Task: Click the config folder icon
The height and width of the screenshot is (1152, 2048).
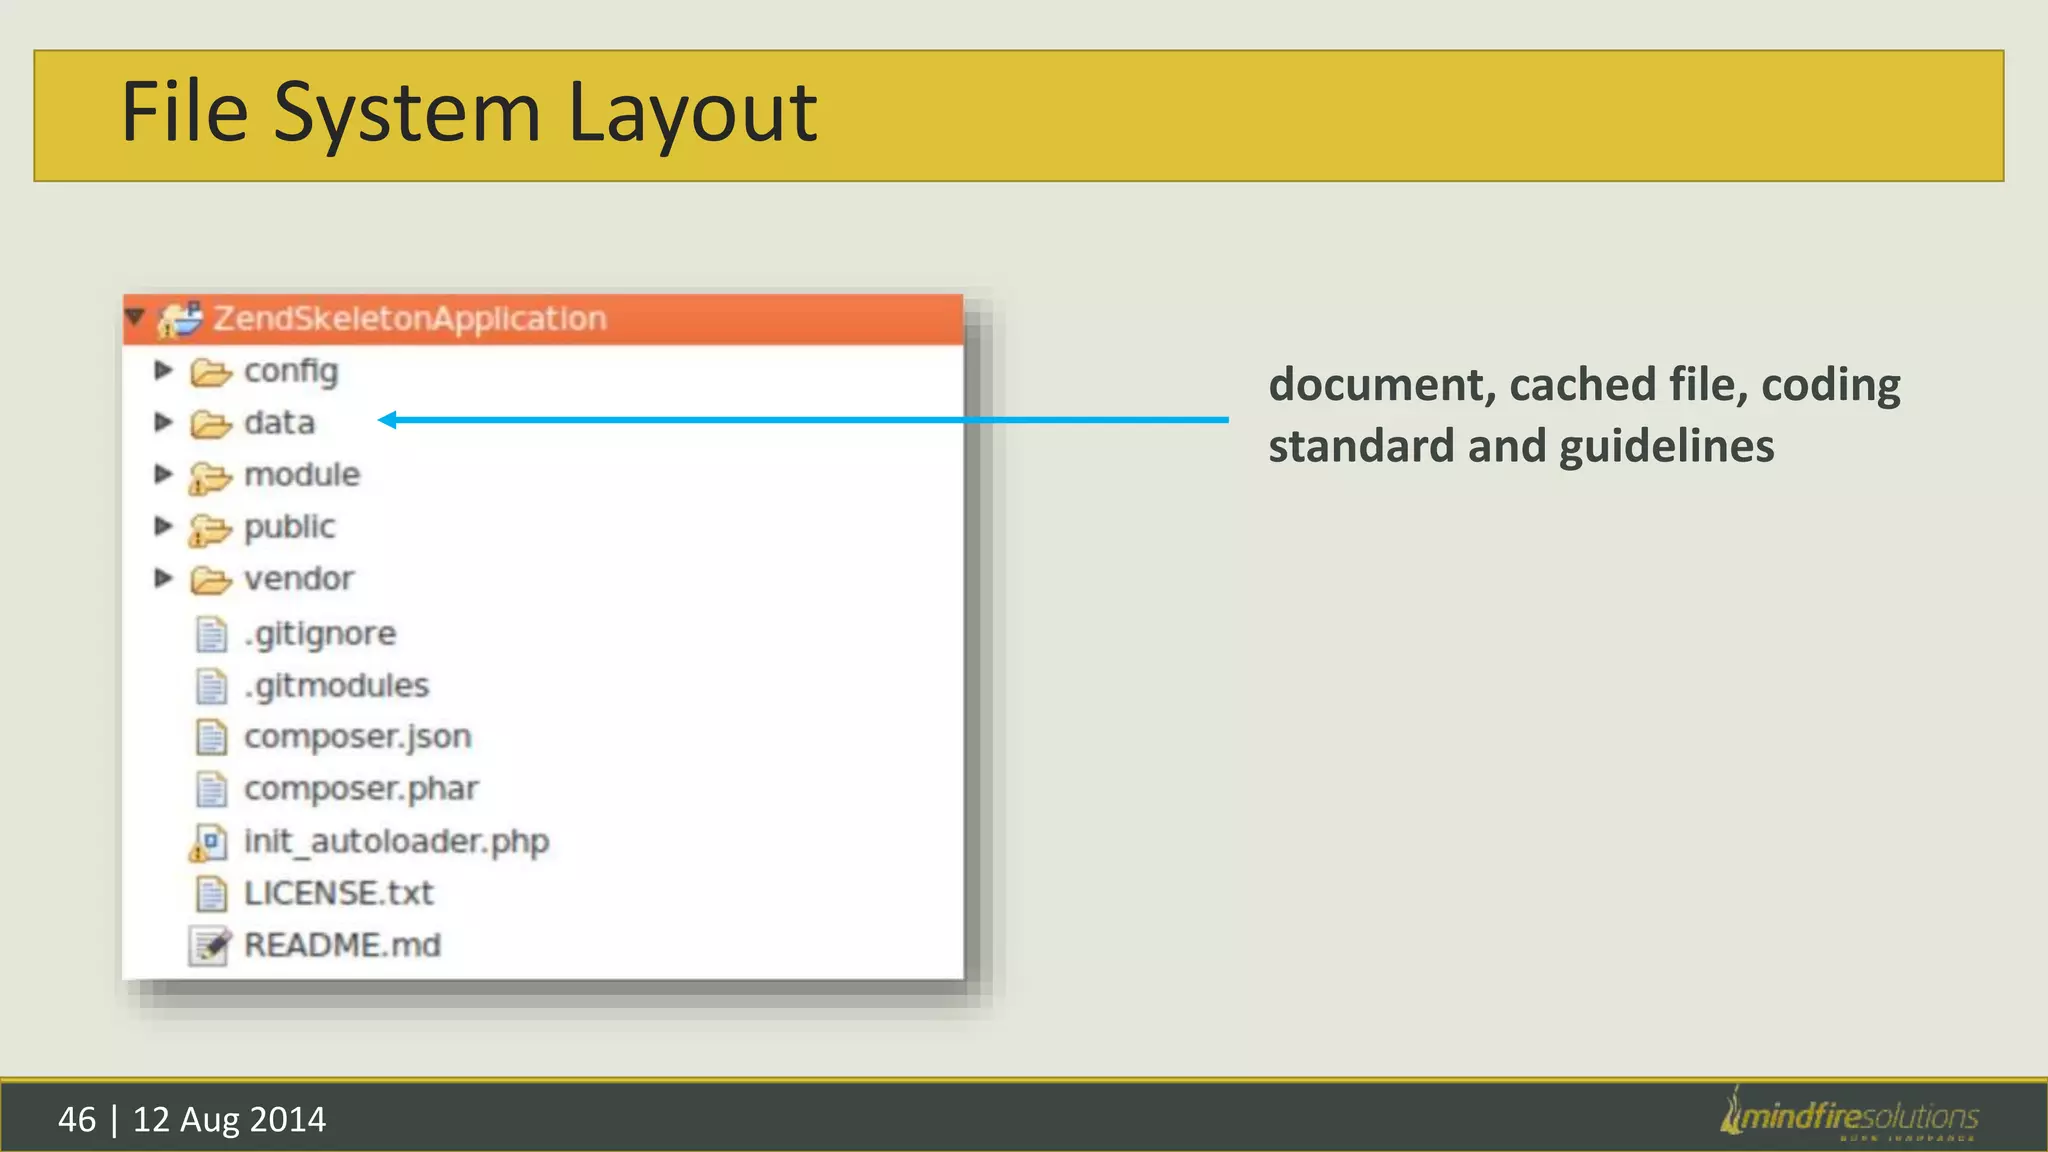Action: (x=210, y=372)
